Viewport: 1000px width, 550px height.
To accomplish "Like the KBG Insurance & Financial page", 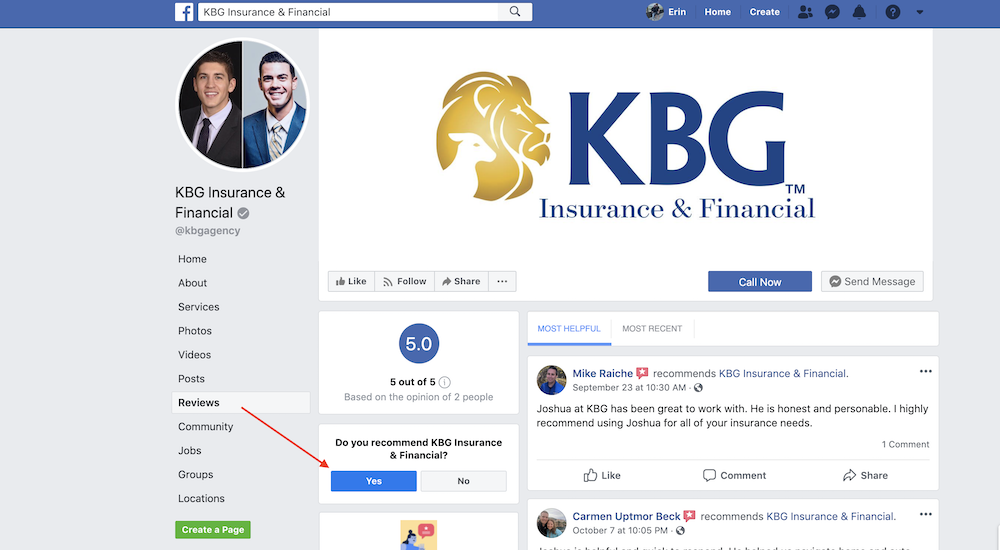I will tap(351, 281).
